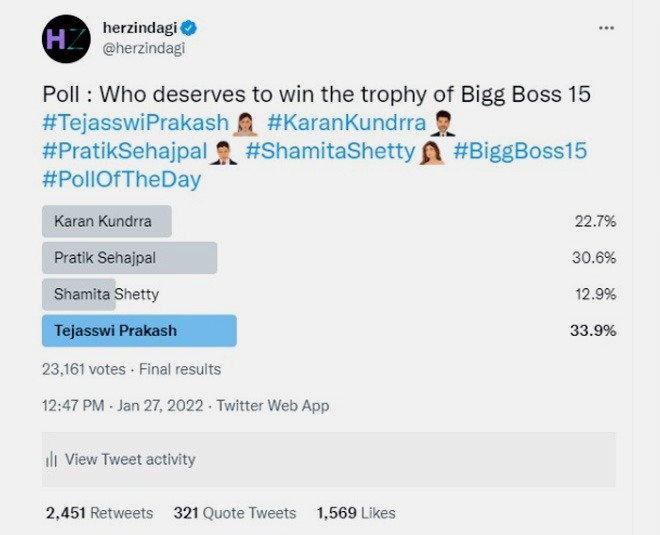This screenshot has height=535, width=660.
Task: Click the Shamita Shetty hashtag emoji
Action: pos(432,152)
